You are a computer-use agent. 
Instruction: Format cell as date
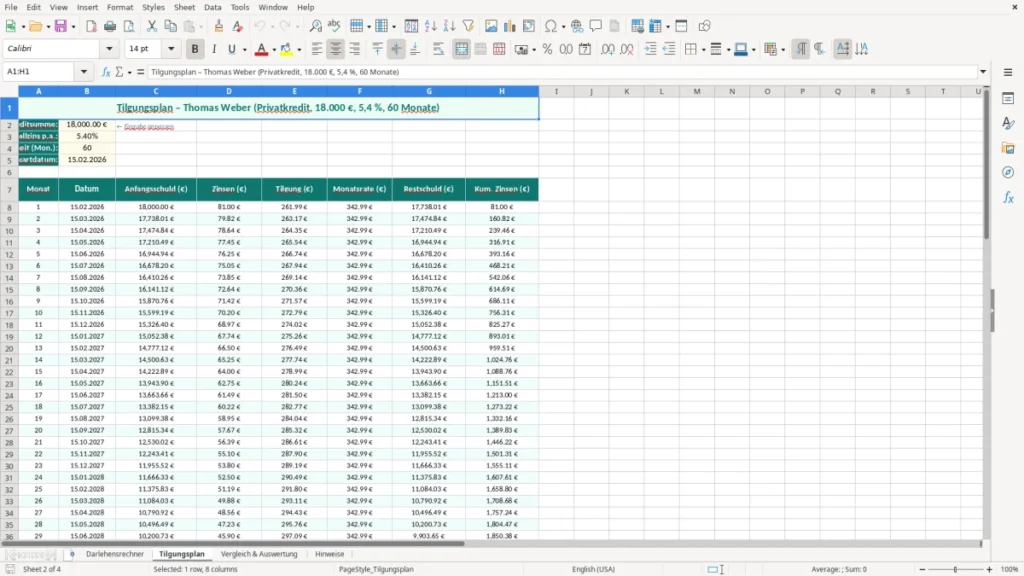585,49
